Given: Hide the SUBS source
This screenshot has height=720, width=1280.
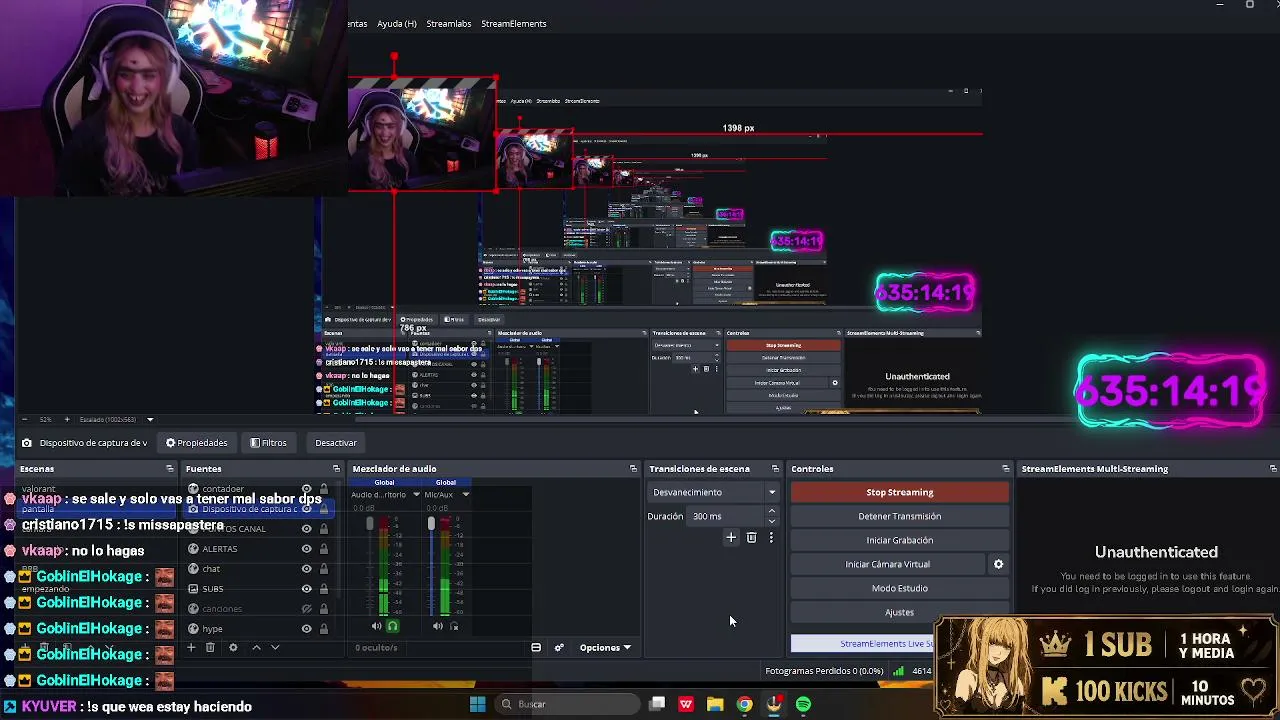Looking at the screenshot, I should click(307, 589).
